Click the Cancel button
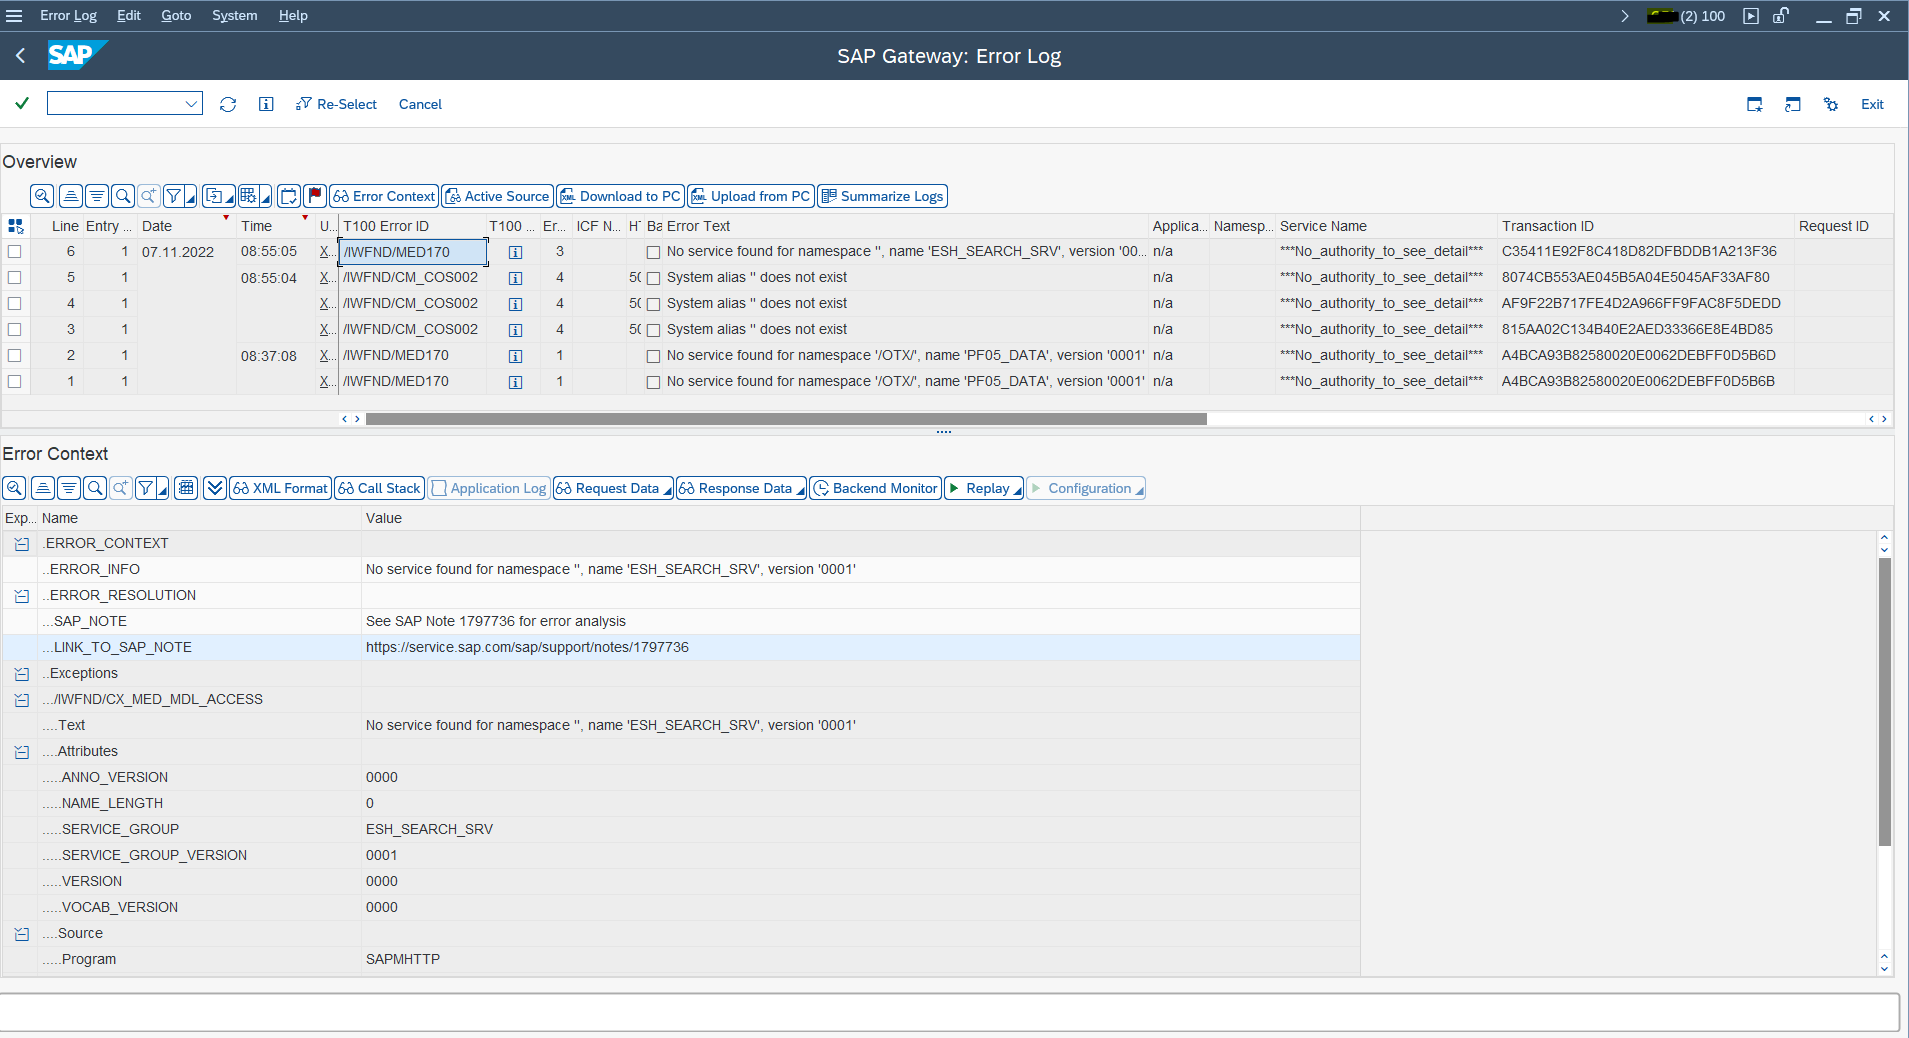 pos(420,104)
